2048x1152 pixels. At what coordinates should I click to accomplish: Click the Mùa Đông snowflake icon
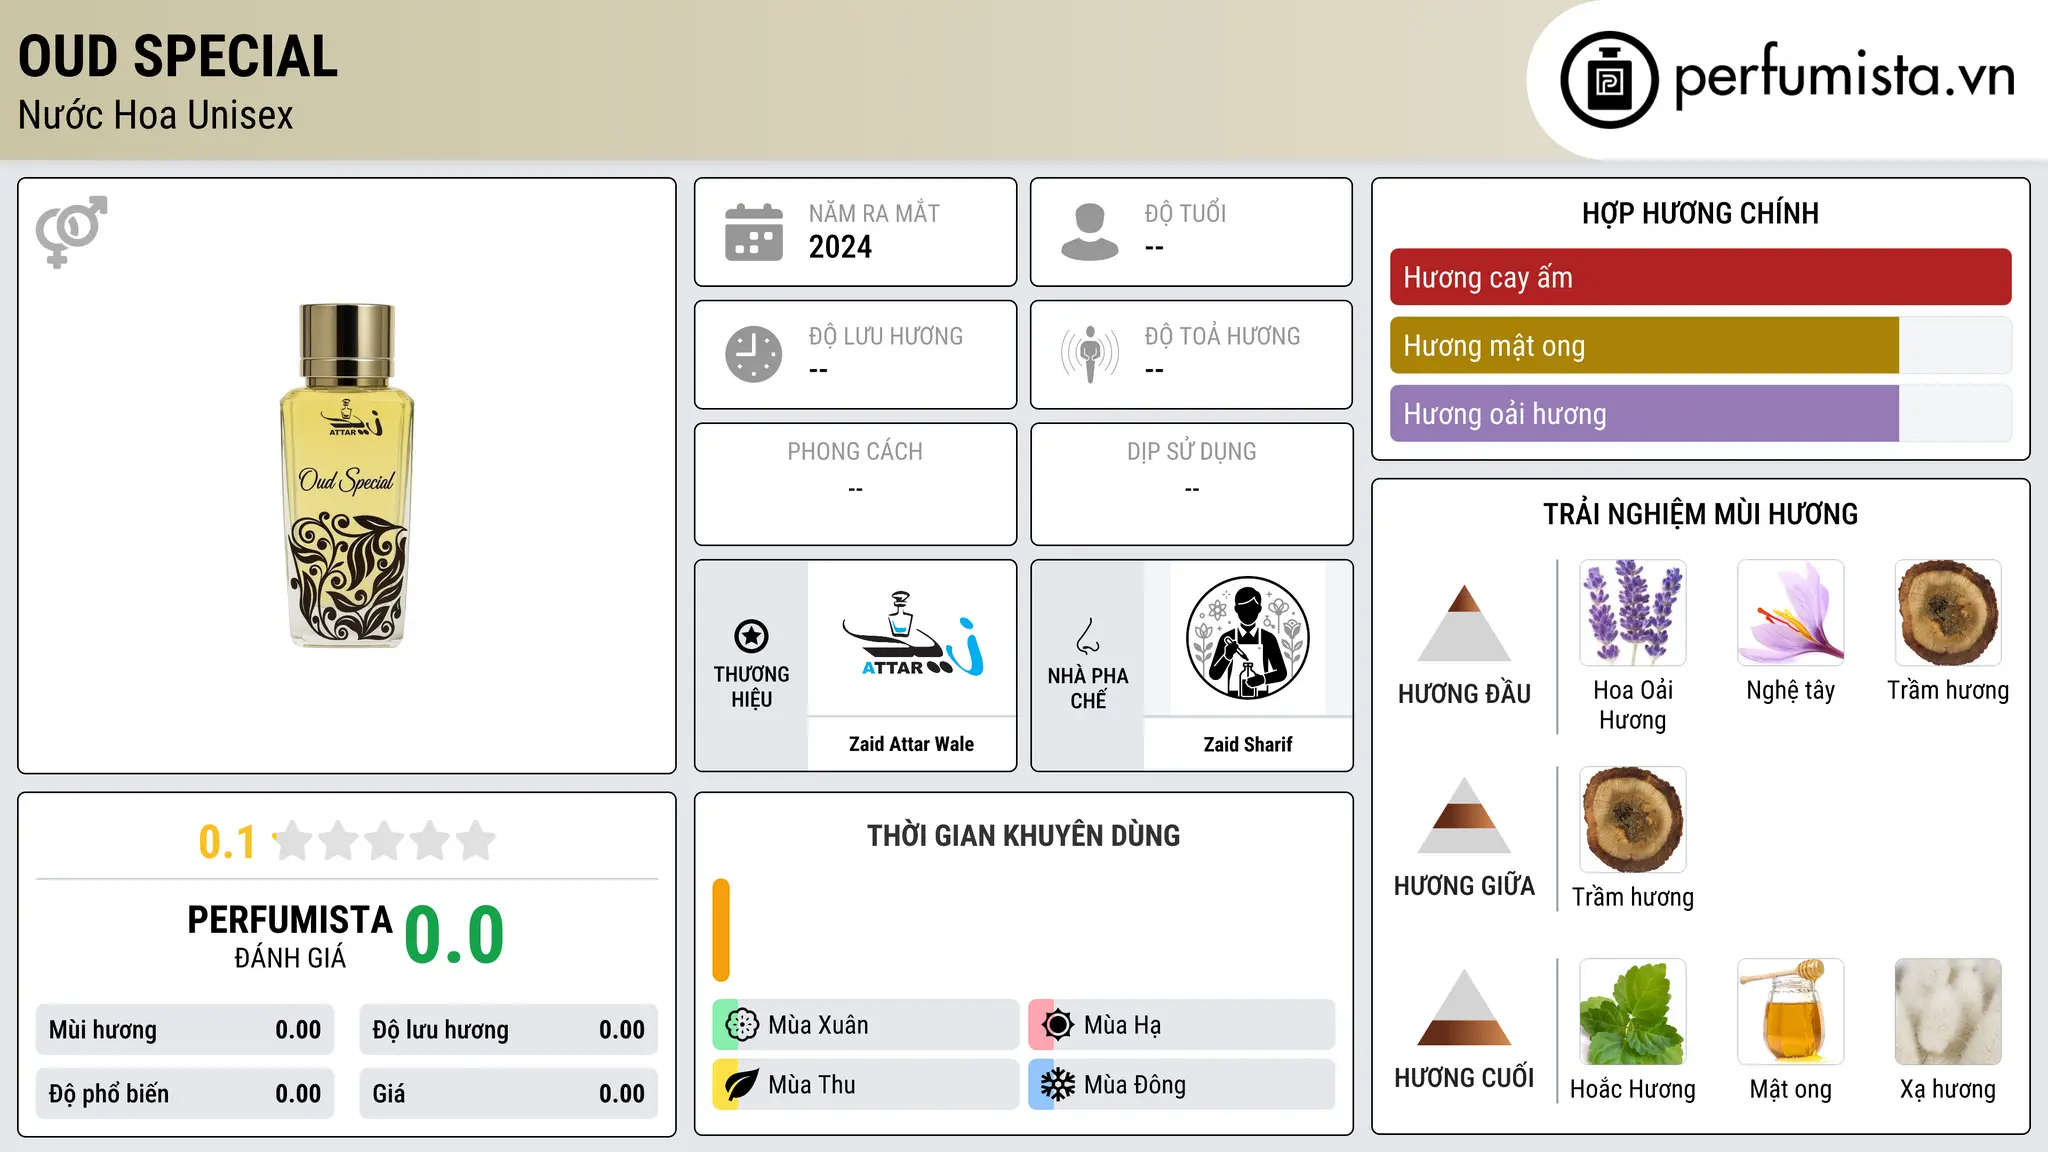1057,1085
